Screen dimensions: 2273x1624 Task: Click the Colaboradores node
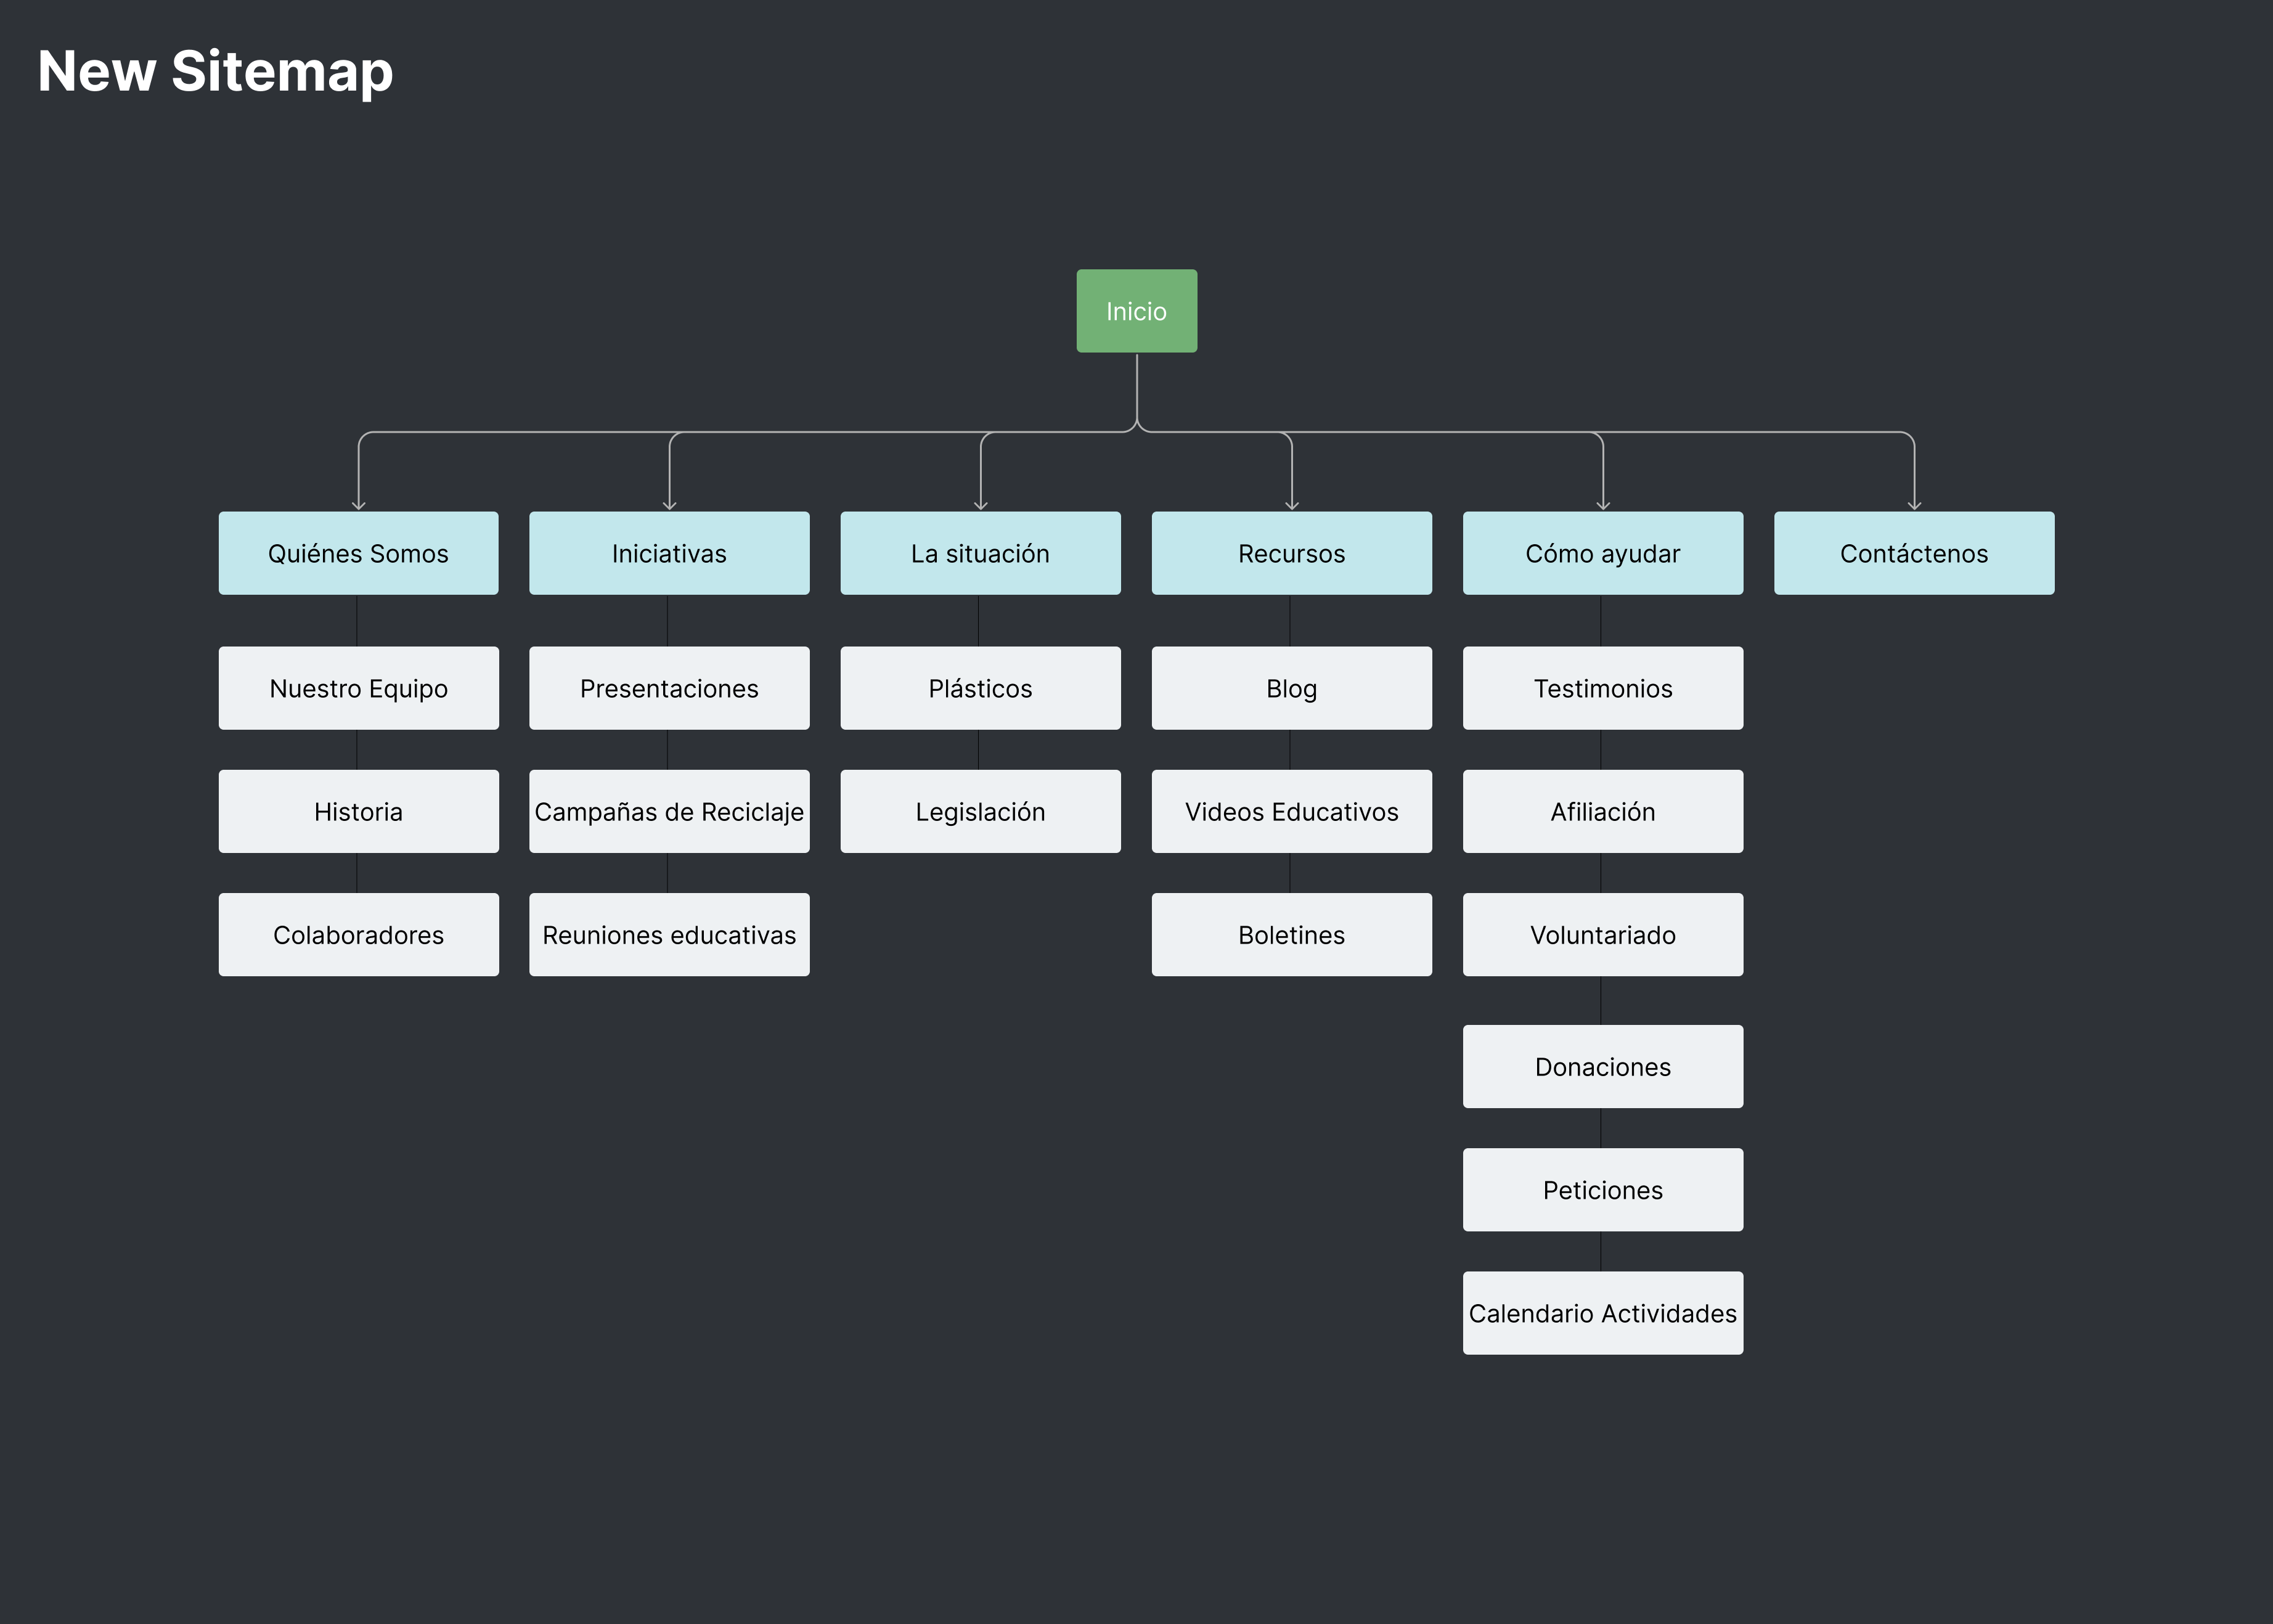[x=358, y=934]
